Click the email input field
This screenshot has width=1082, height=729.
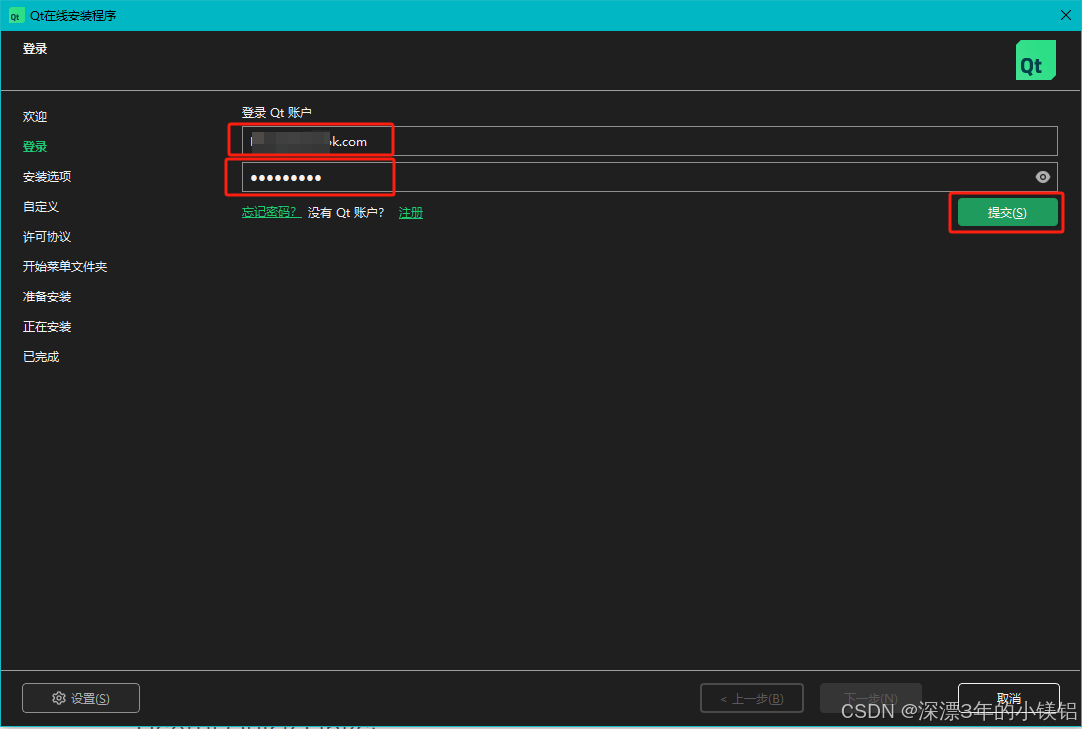[x=649, y=141]
